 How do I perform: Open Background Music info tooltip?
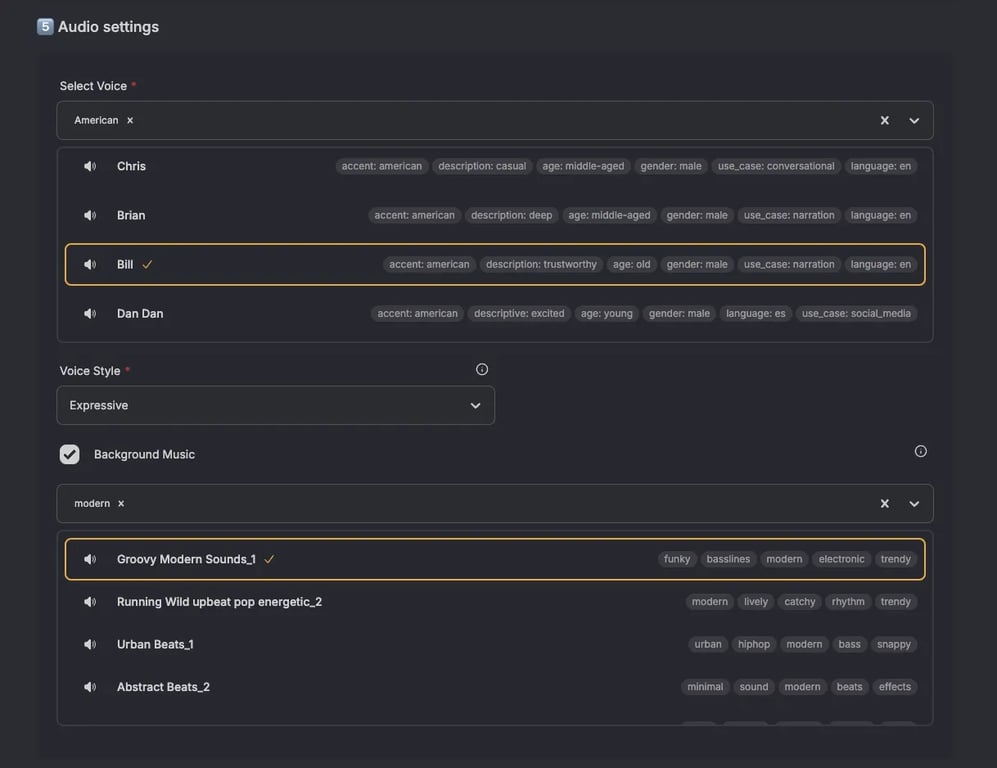[x=921, y=451]
